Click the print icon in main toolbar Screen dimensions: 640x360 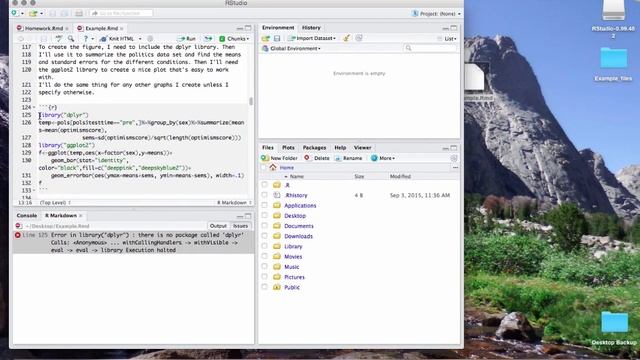pyautogui.click(x=79, y=13)
